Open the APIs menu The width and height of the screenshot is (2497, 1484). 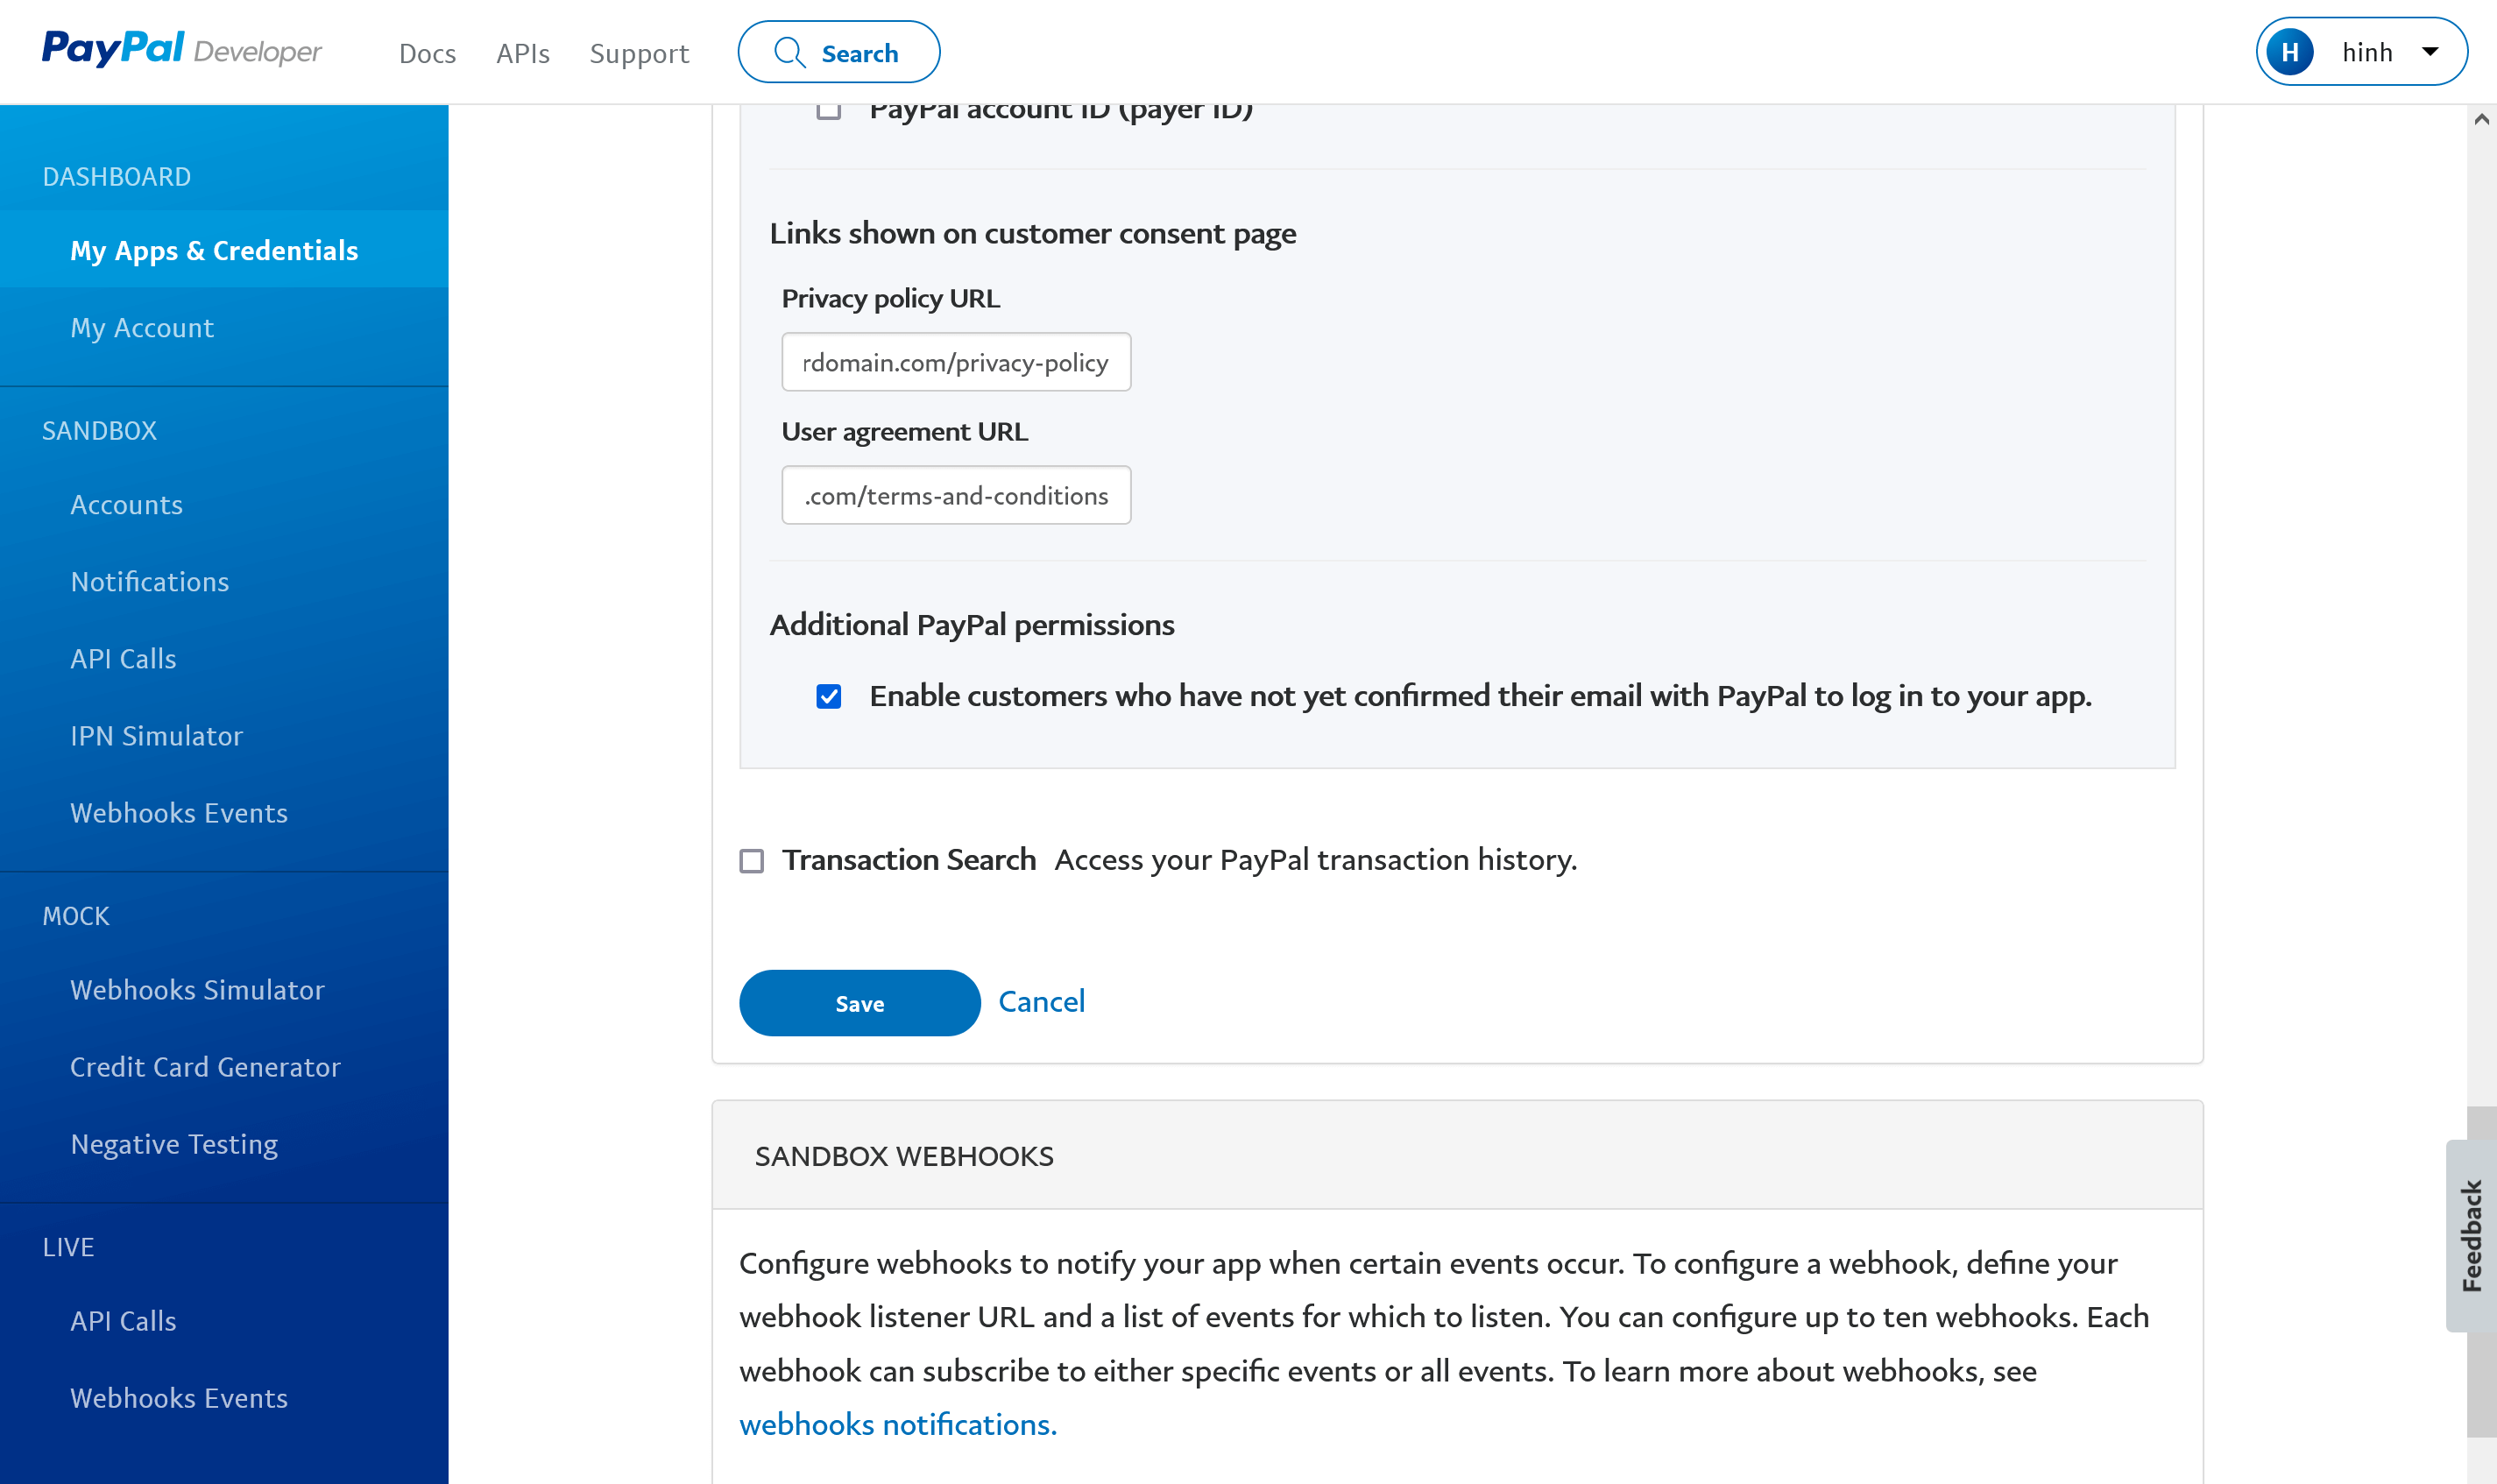tap(523, 53)
